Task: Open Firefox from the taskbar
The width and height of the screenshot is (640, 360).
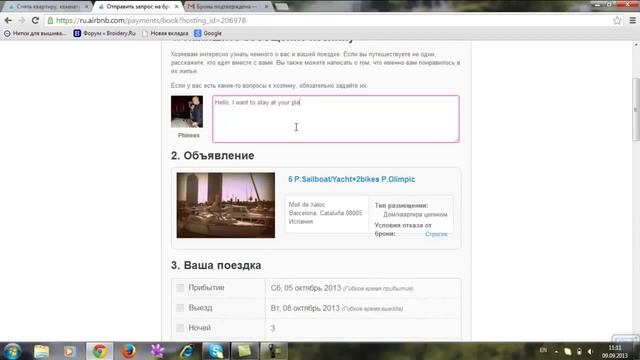Action: [129, 351]
